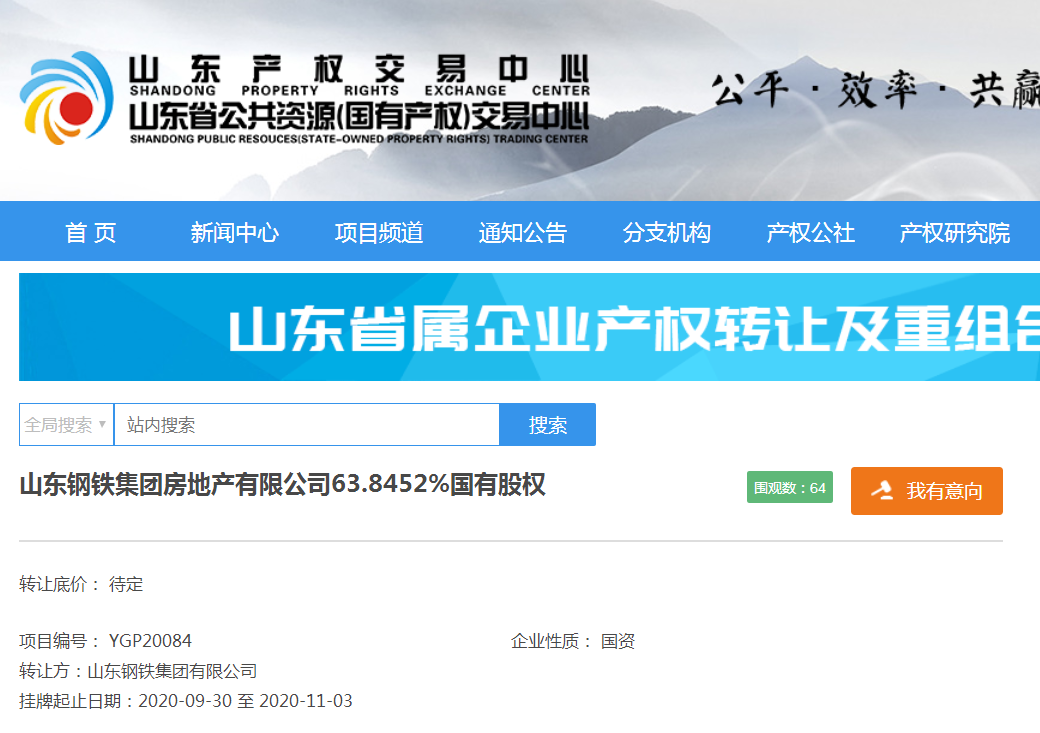This screenshot has width=1040, height=733.
Task: Select 分支机构 in the navigation bar
Action: 667,233
